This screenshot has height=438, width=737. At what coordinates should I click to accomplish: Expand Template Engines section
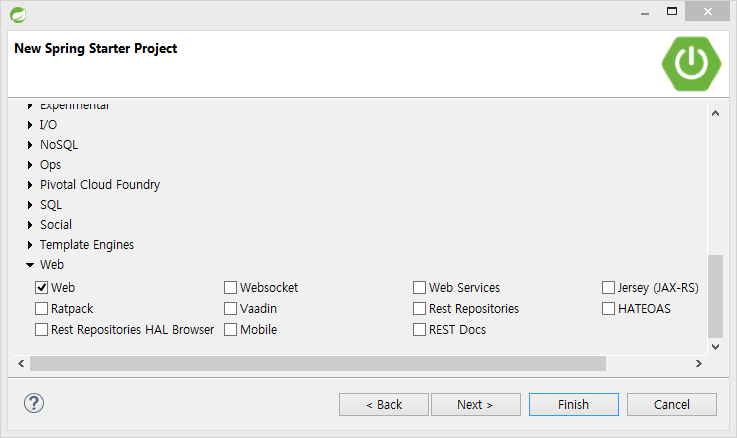[x=30, y=245]
